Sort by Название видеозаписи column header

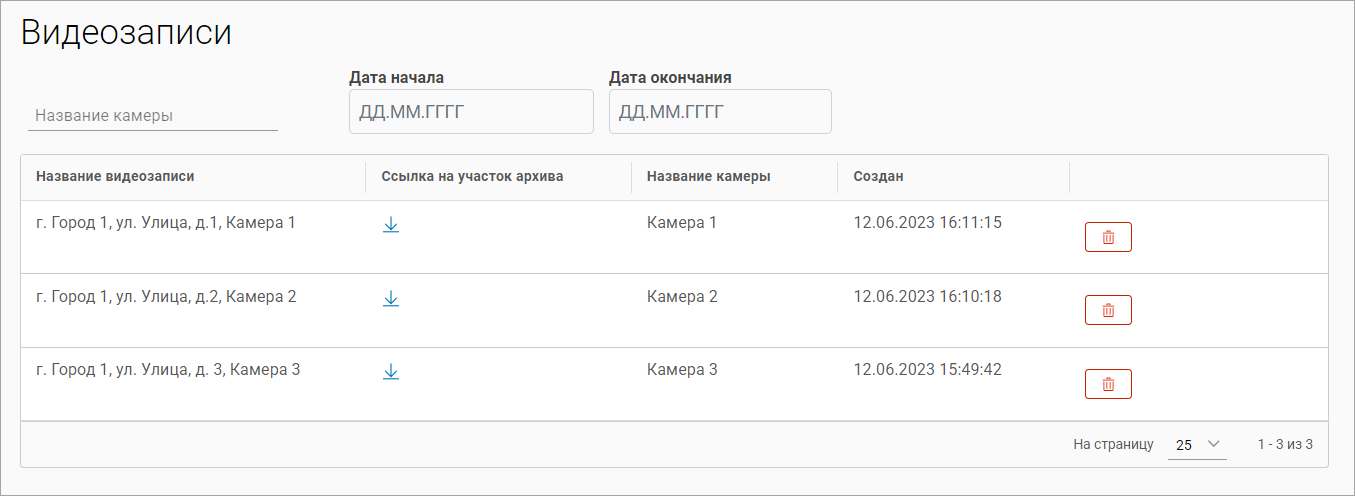point(115,177)
